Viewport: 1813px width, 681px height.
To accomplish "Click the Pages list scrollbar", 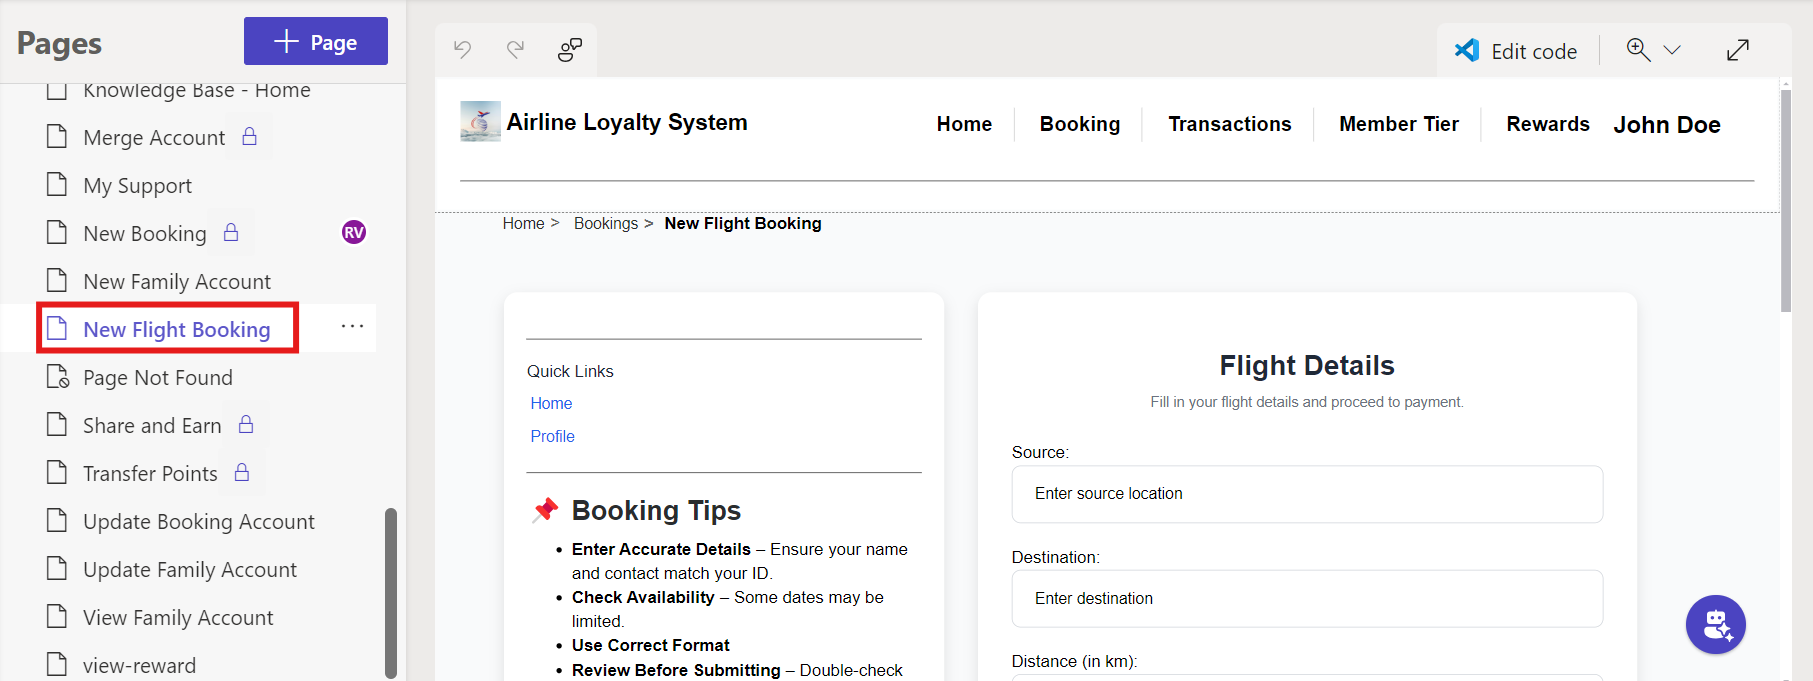I will 391,592.
